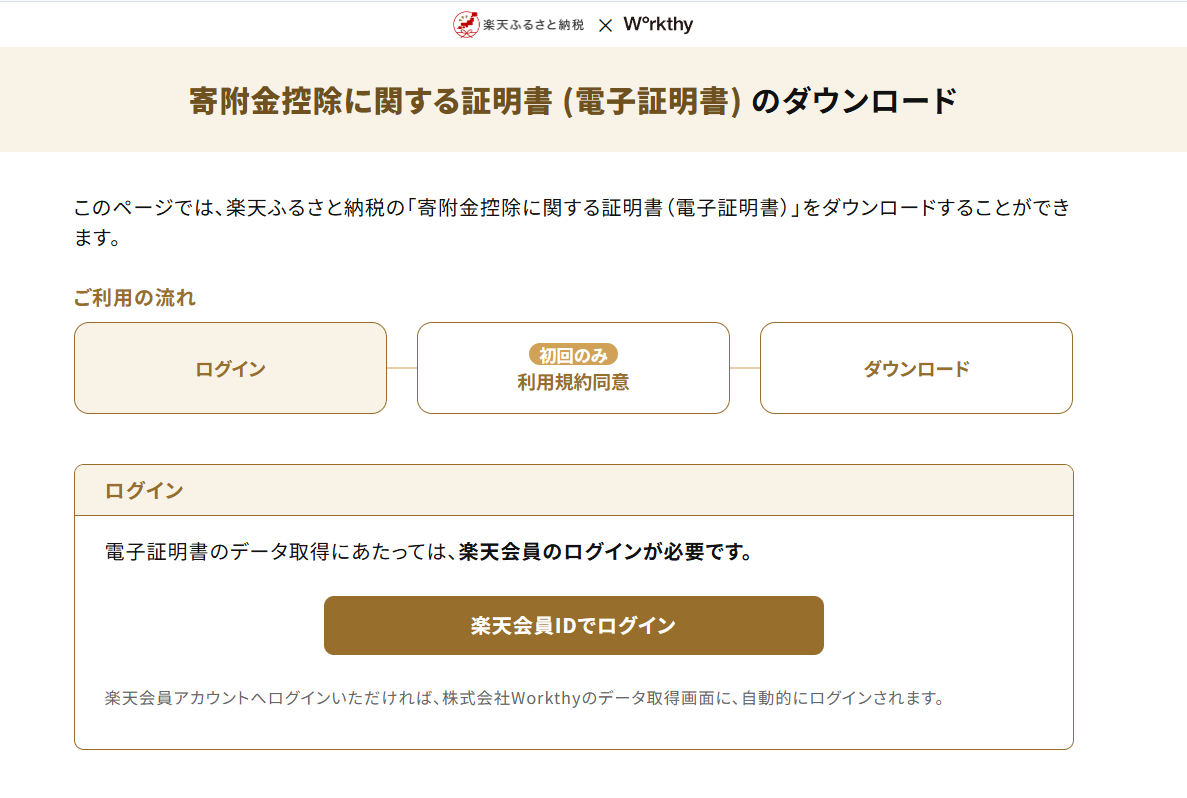Click the bold 楽天会員のログインが必要です text
Viewport: 1187px width, 798px height.
605,552
